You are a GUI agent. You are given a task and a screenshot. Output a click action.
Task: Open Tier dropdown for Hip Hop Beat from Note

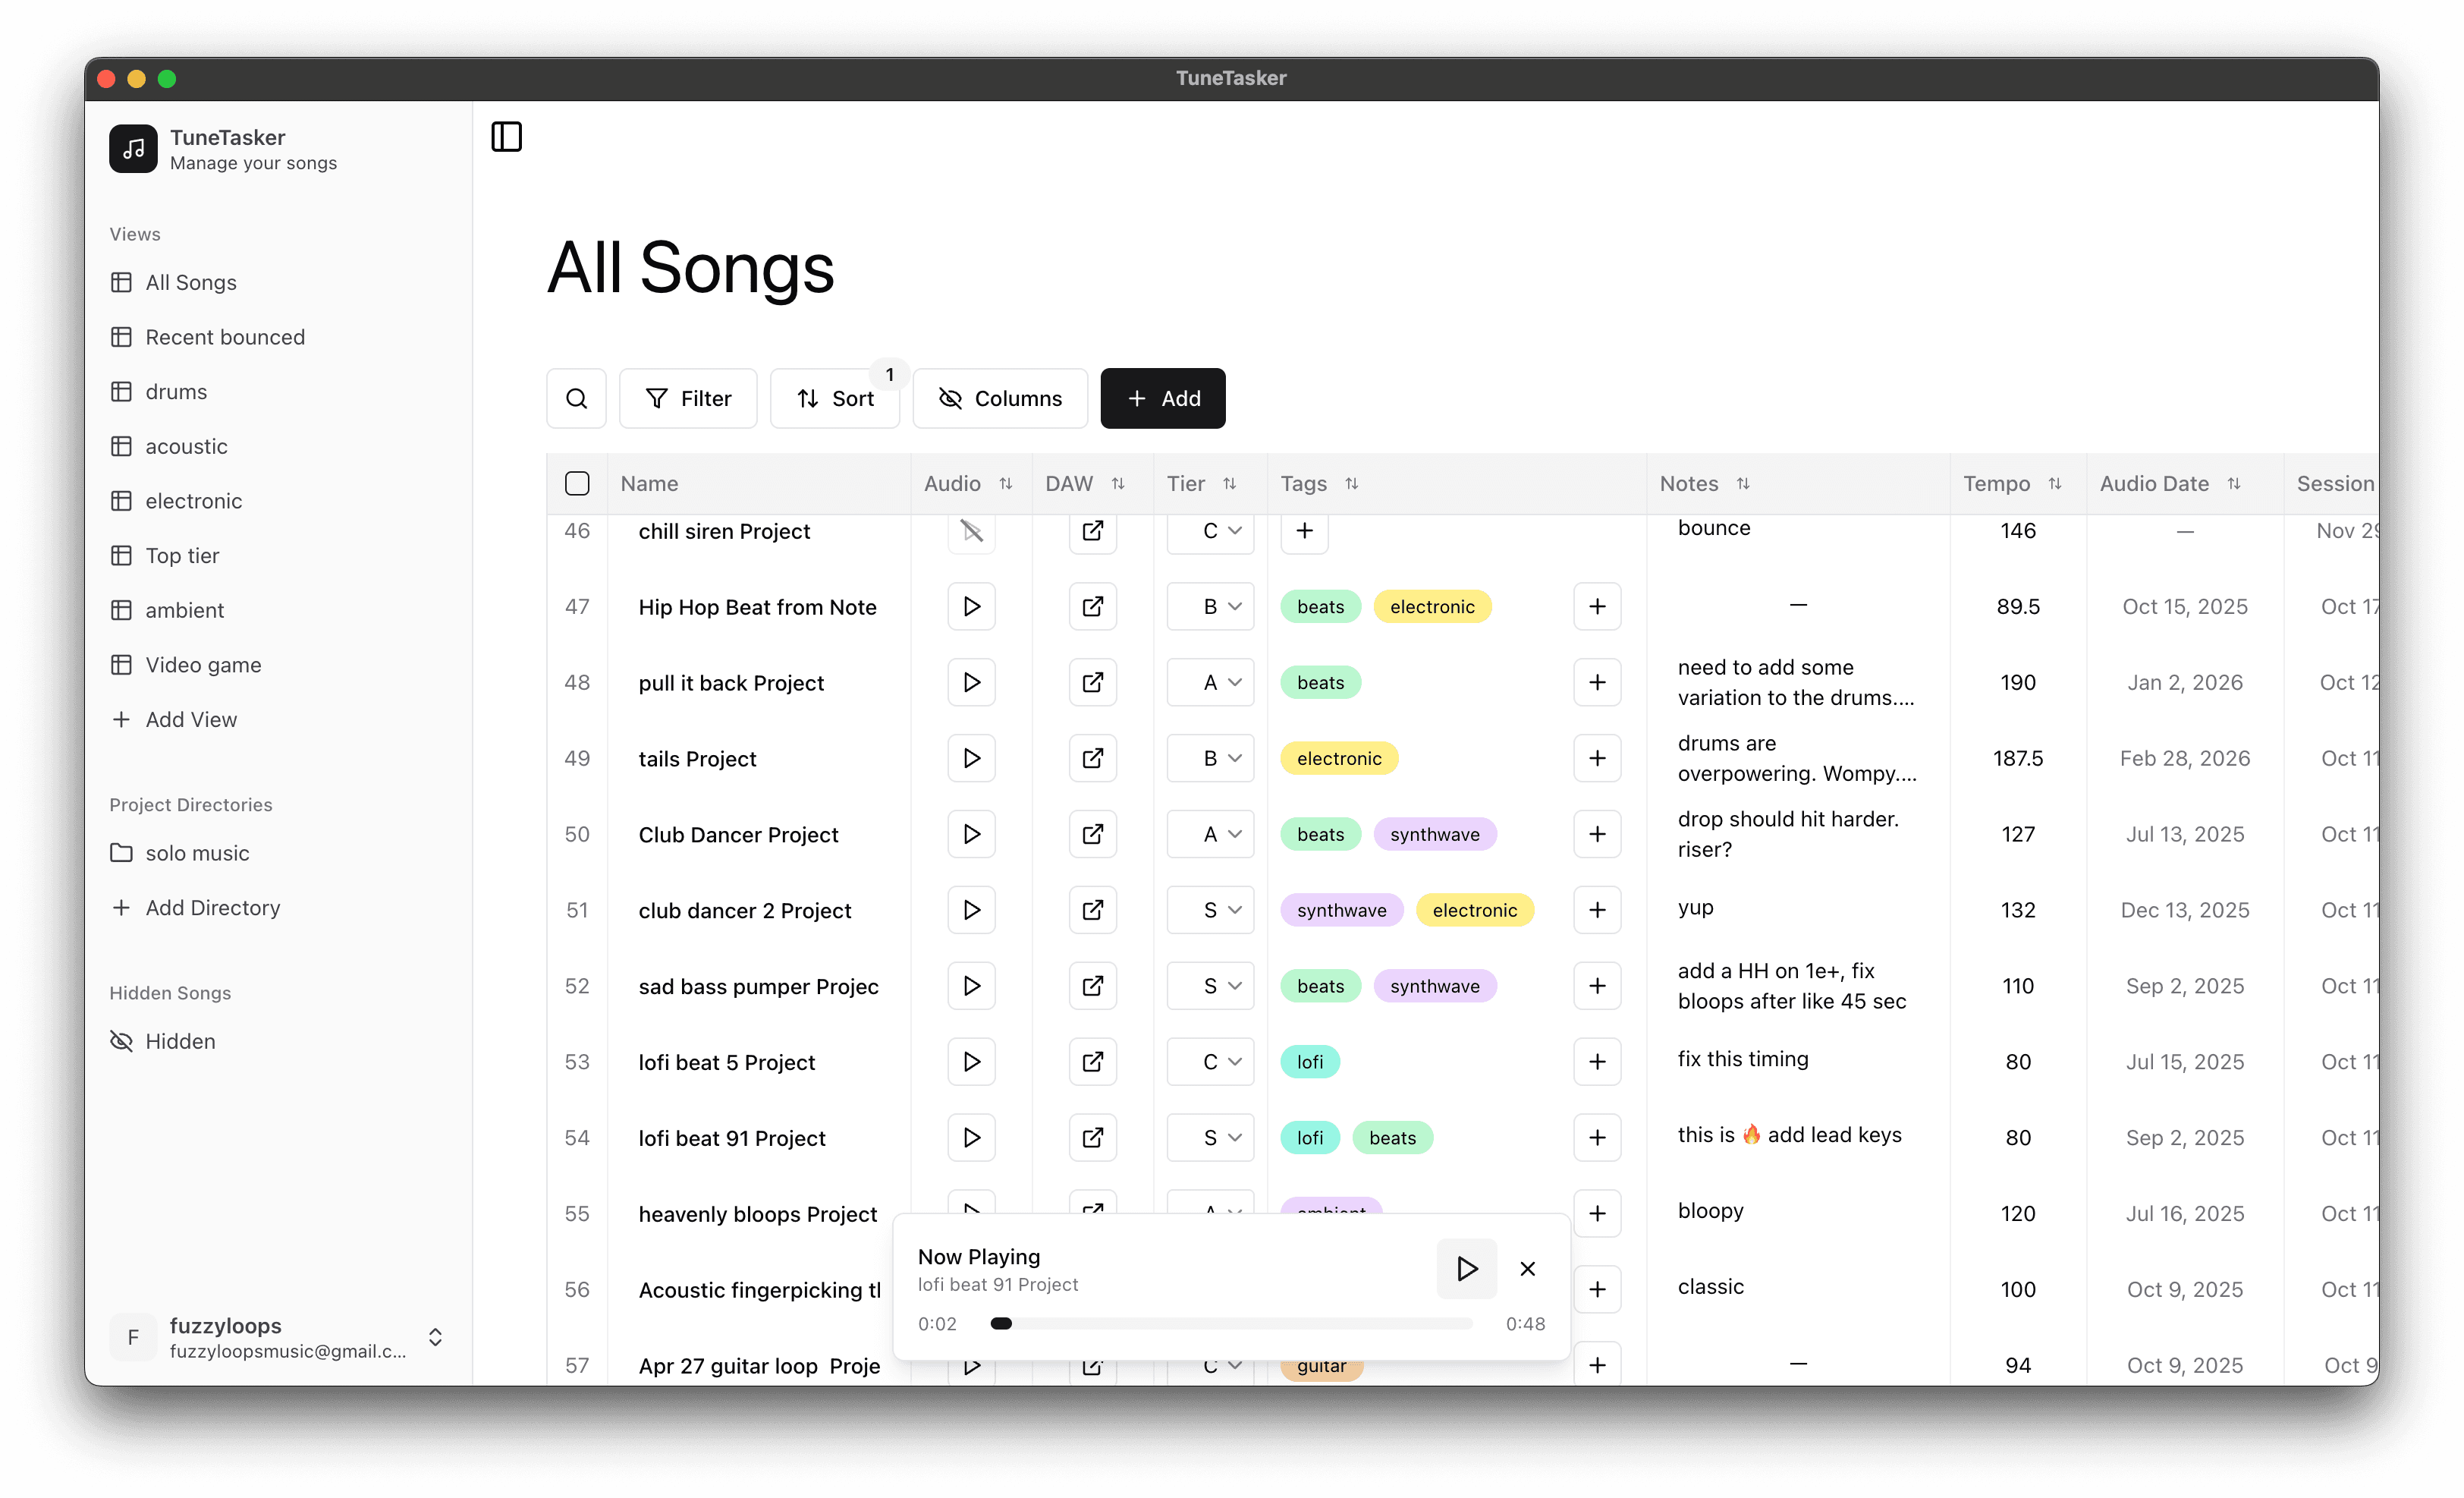(x=1210, y=607)
